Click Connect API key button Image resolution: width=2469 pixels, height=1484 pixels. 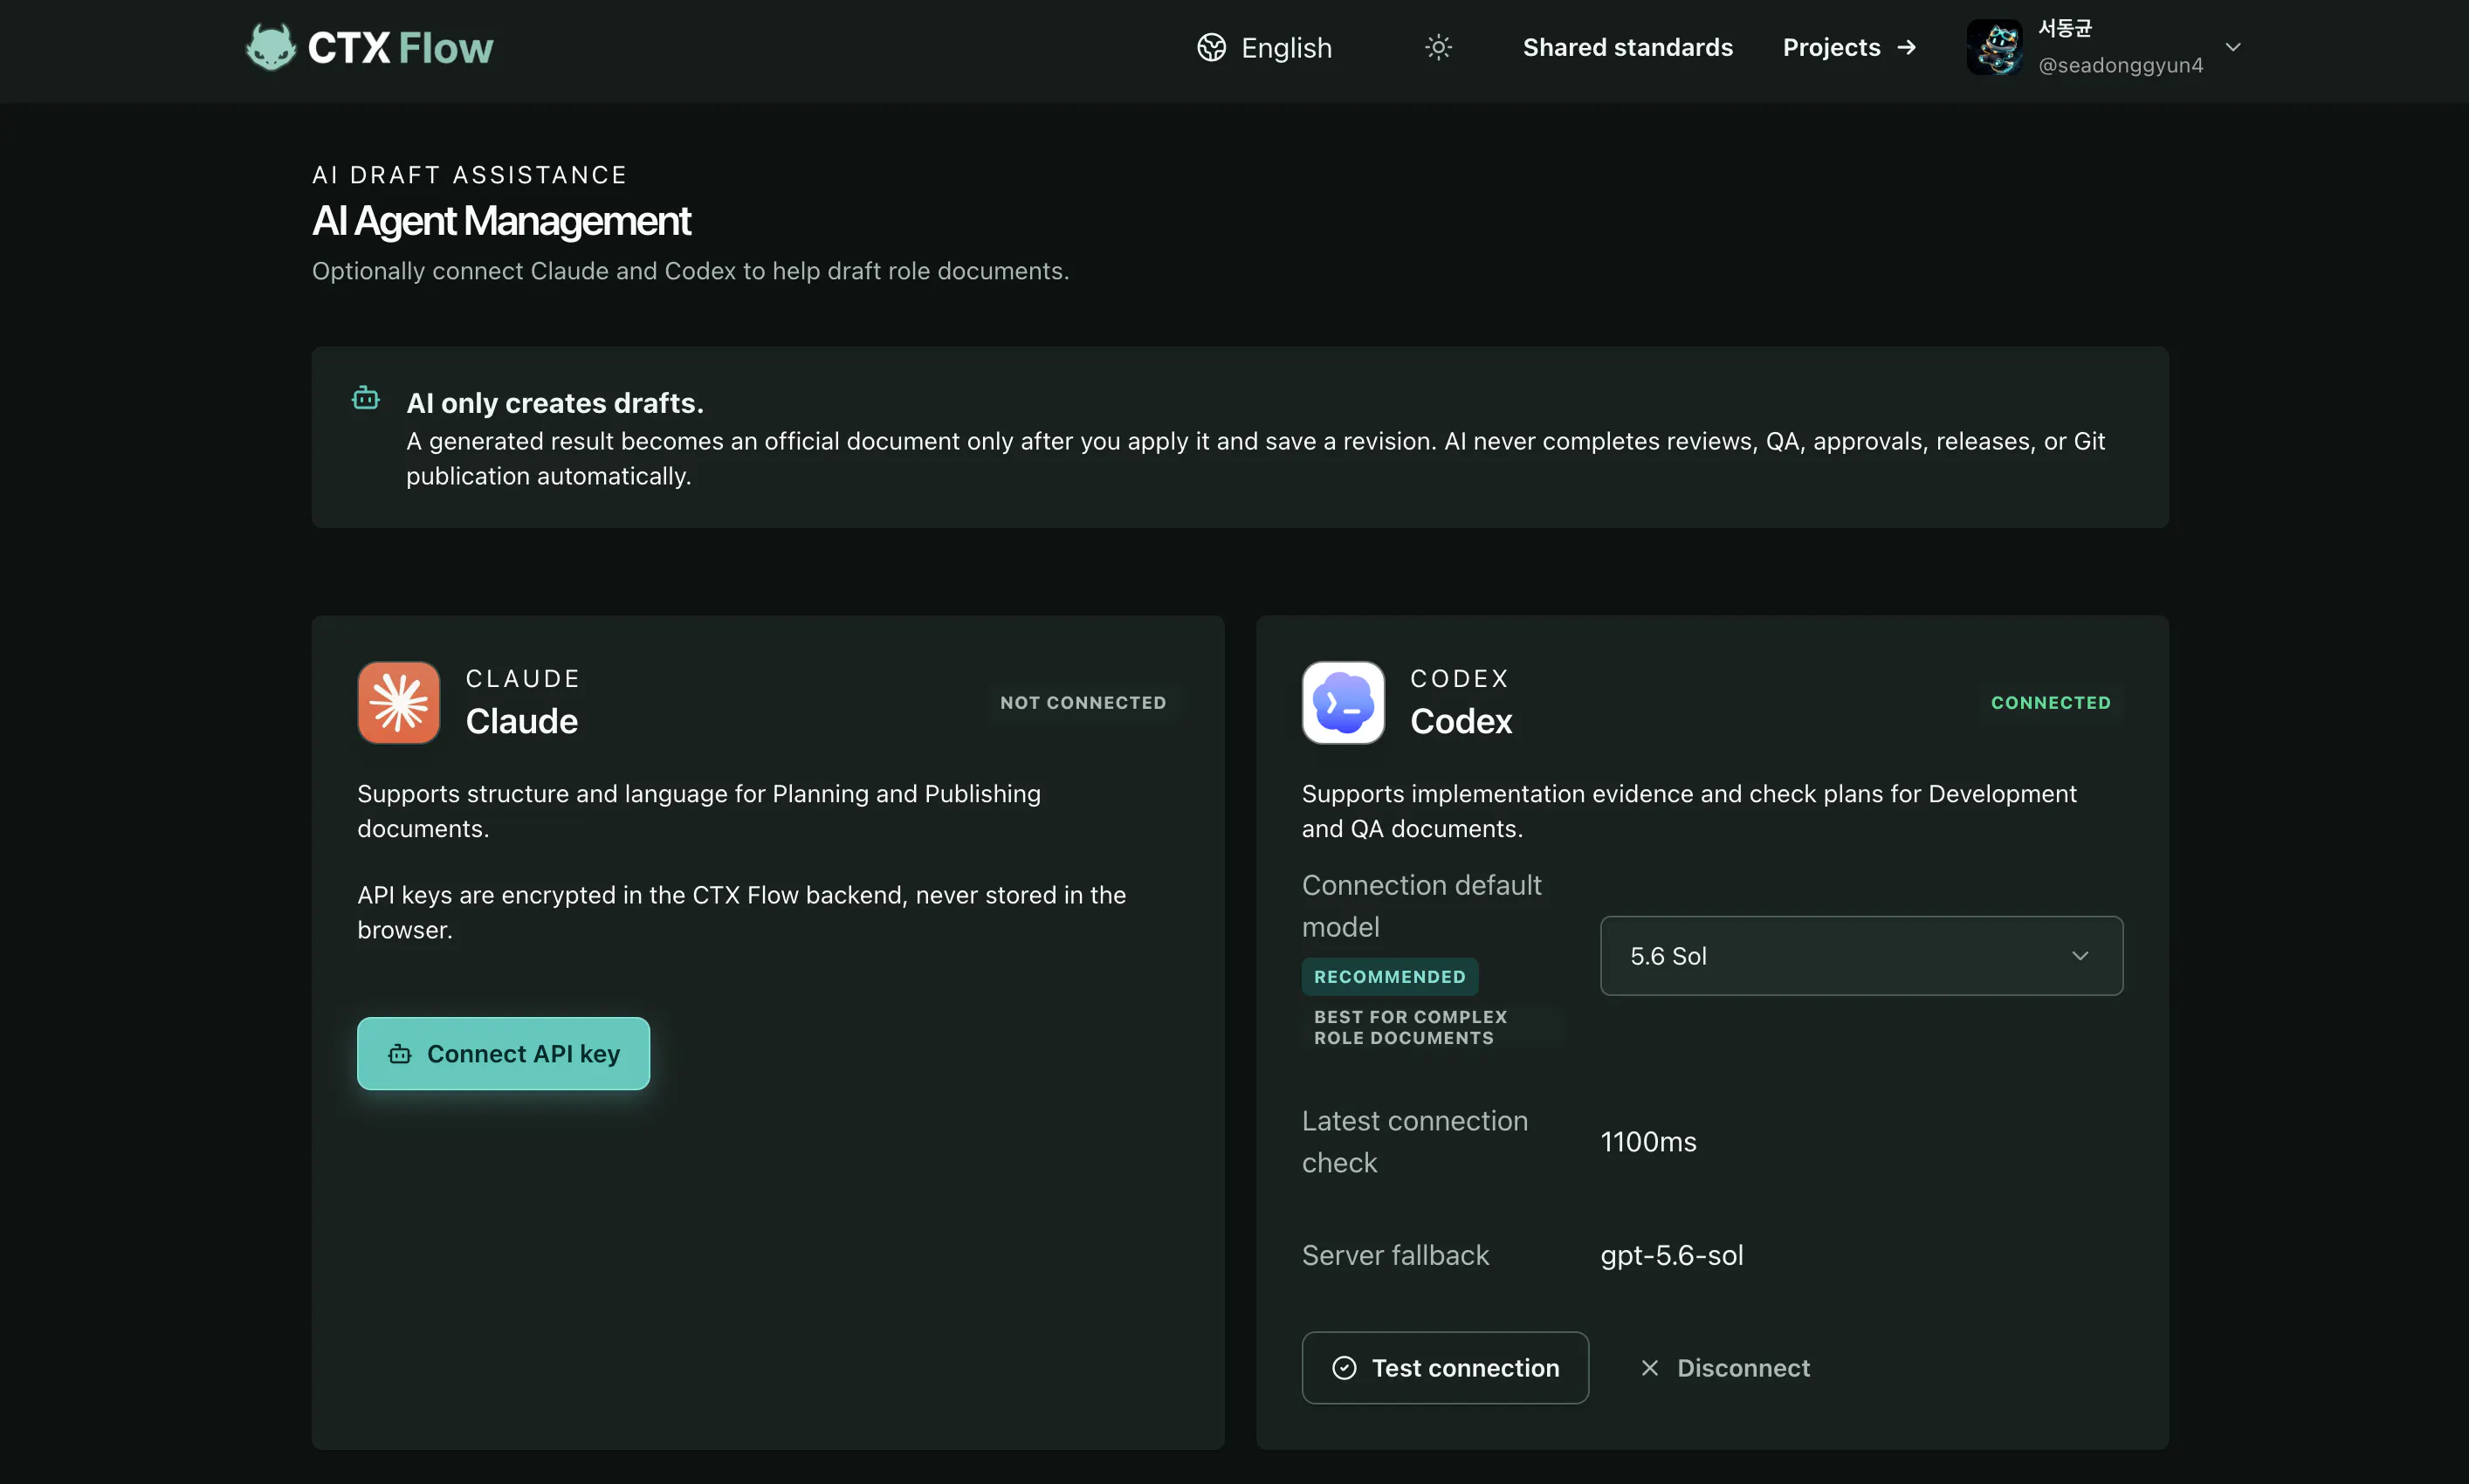503,1053
